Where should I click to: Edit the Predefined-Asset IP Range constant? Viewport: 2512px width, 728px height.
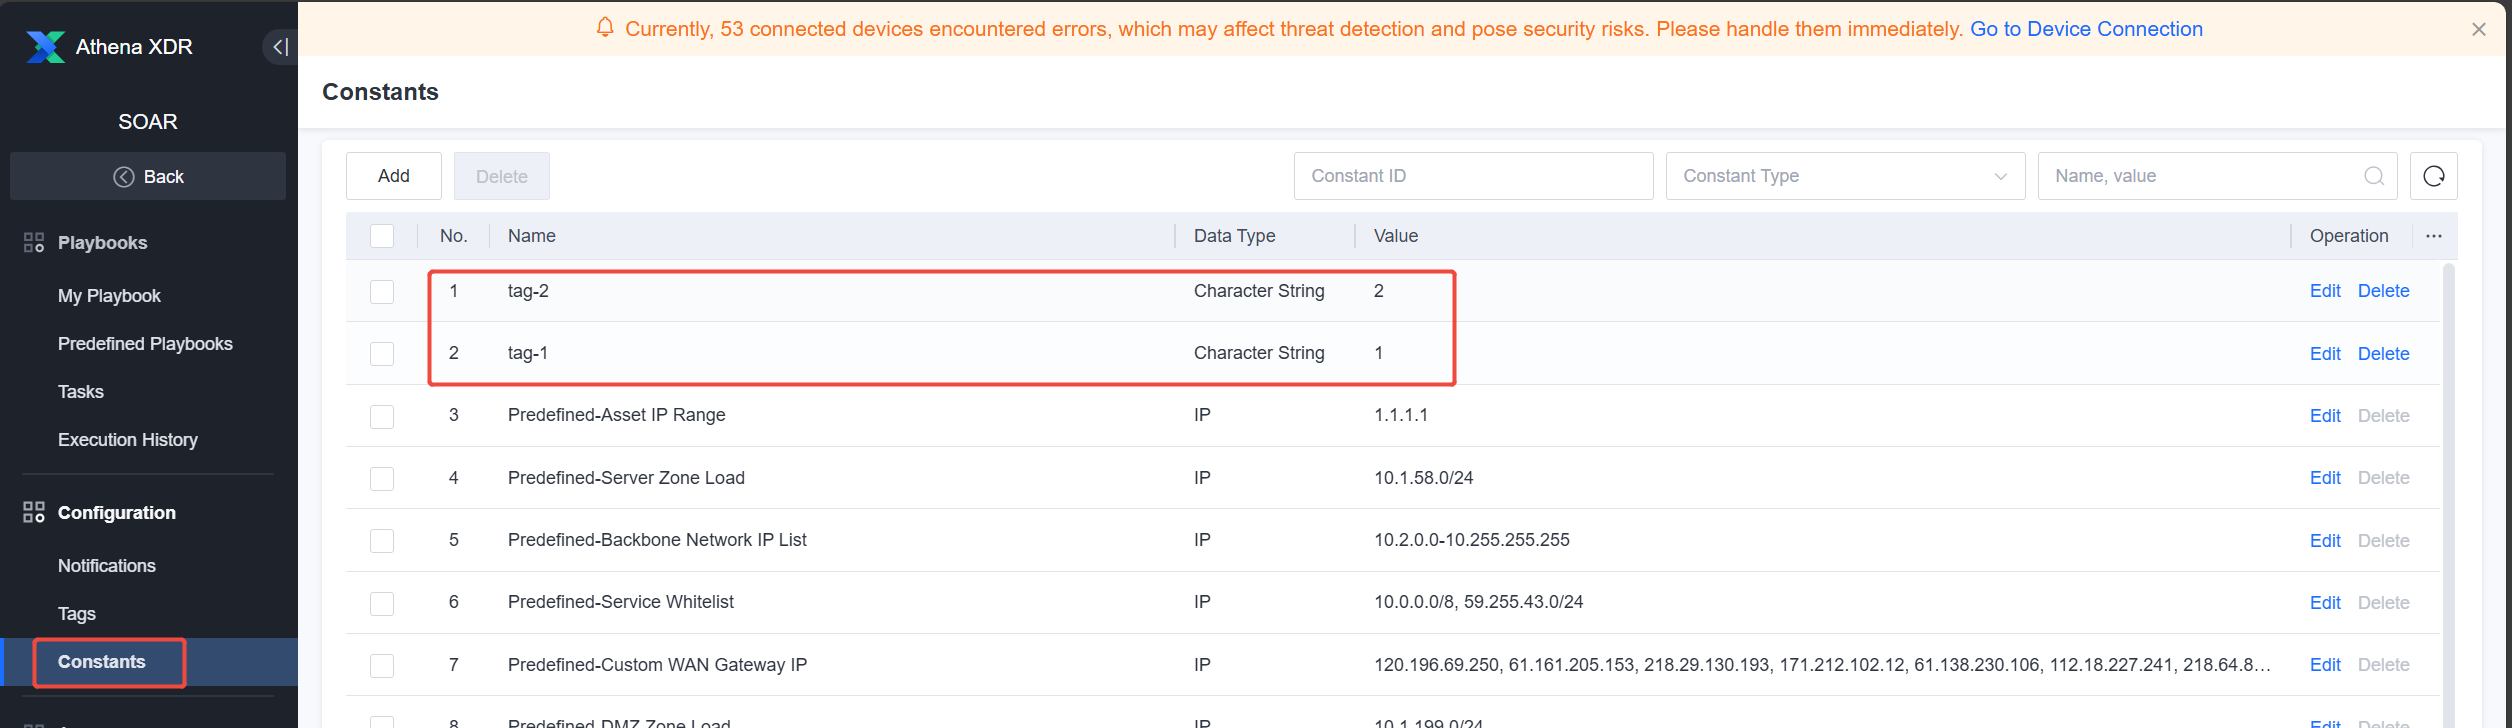point(2325,416)
